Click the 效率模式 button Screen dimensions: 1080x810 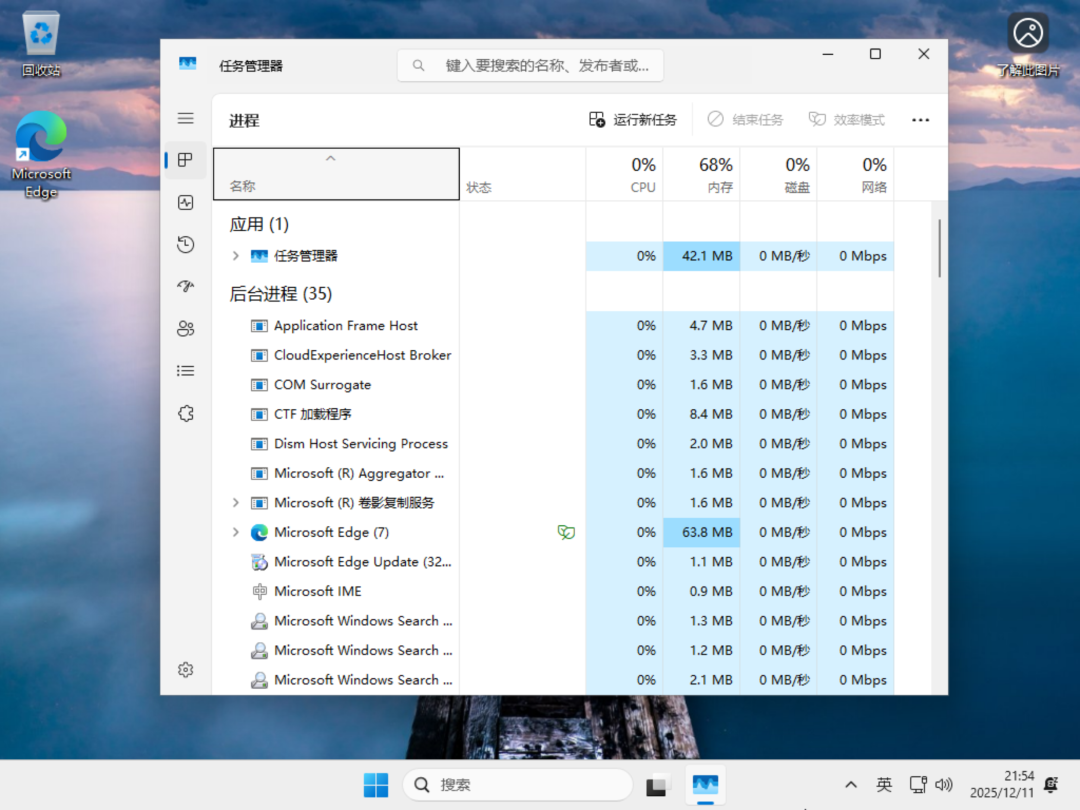click(x=847, y=120)
